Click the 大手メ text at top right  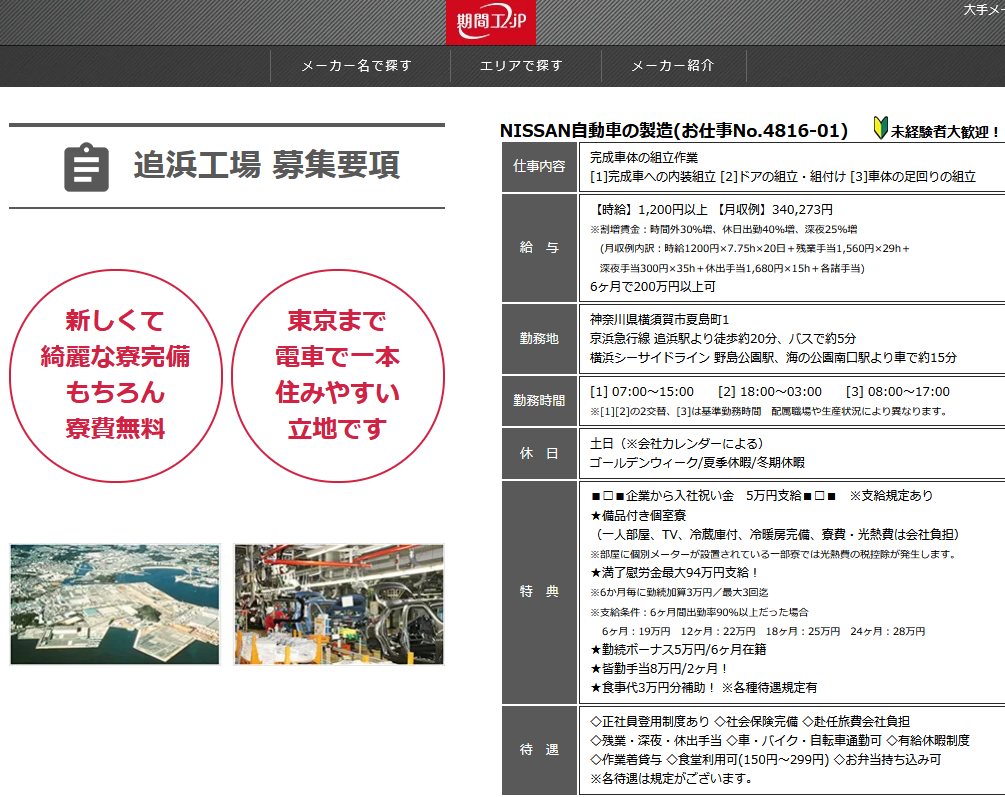(984, 10)
